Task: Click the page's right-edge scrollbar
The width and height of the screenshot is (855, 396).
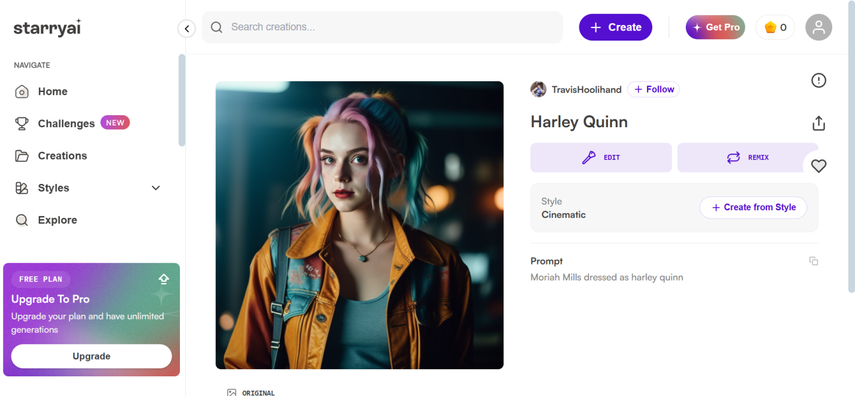Action: coord(851,147)
